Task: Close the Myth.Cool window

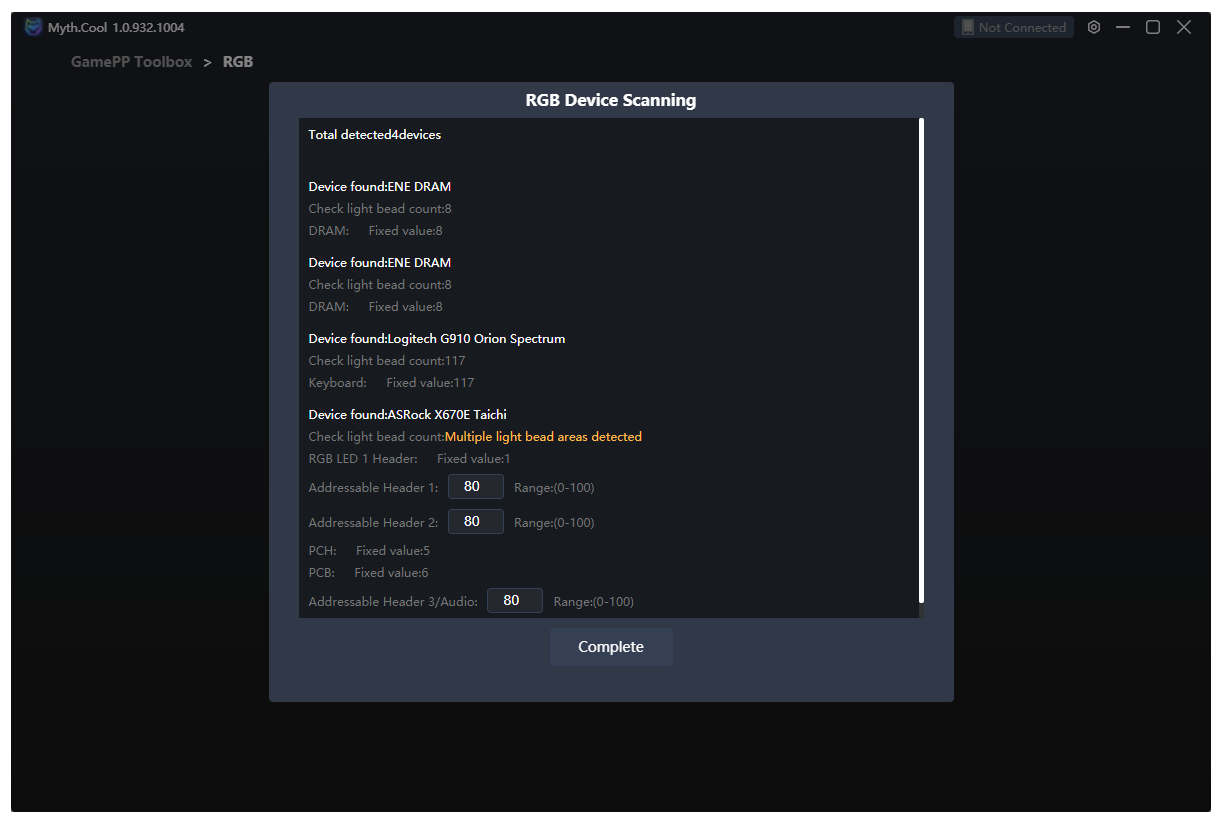Action: pos(1184,27)
